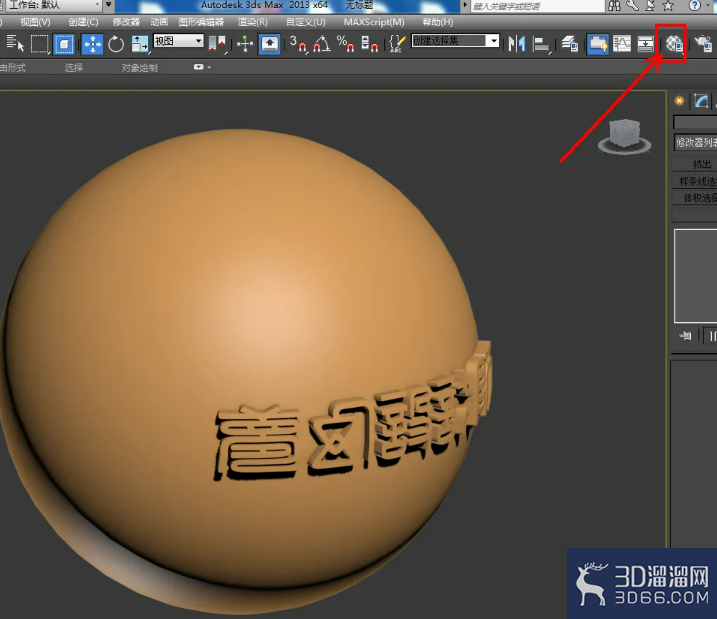Image resolution: width=717 pixels, height=619 pixels.
Task: Toggle the 3D Snaps magnet
Action: tap(298, 44)
